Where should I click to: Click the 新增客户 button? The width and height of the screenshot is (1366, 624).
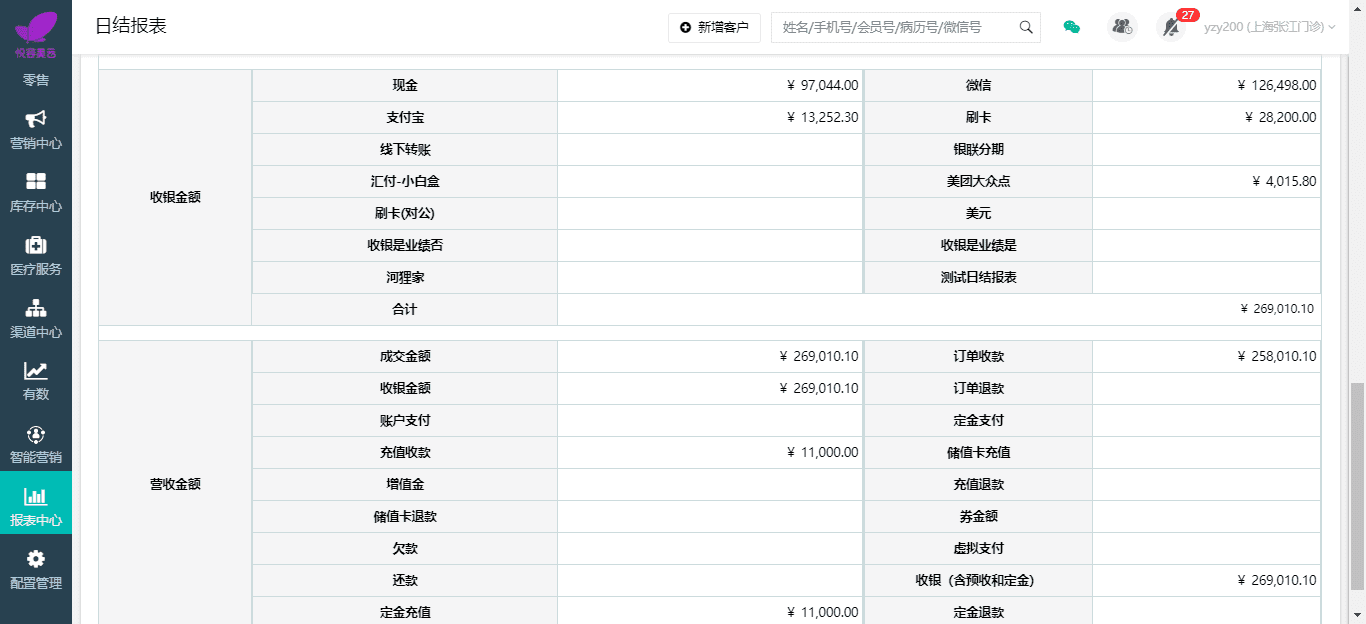point(714,27)
